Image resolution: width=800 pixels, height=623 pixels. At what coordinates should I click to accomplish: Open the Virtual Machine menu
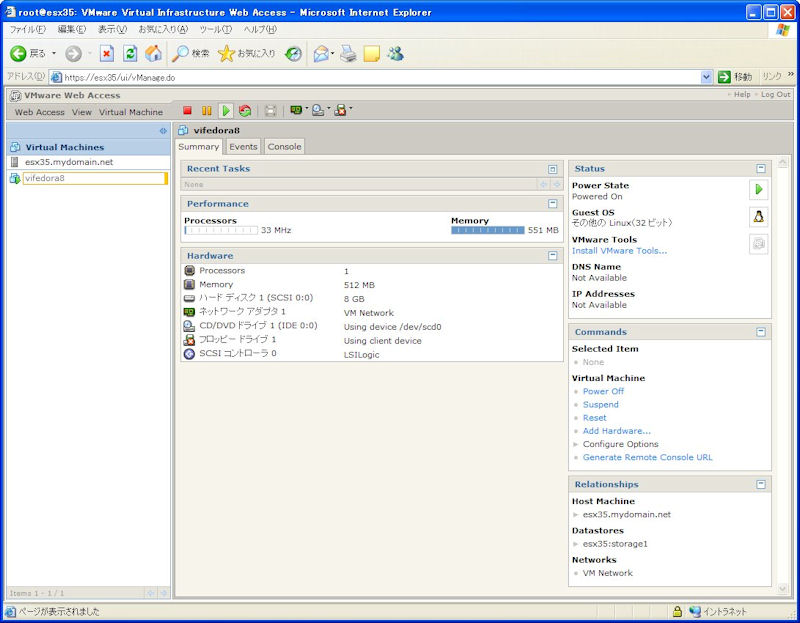[131, 112]
